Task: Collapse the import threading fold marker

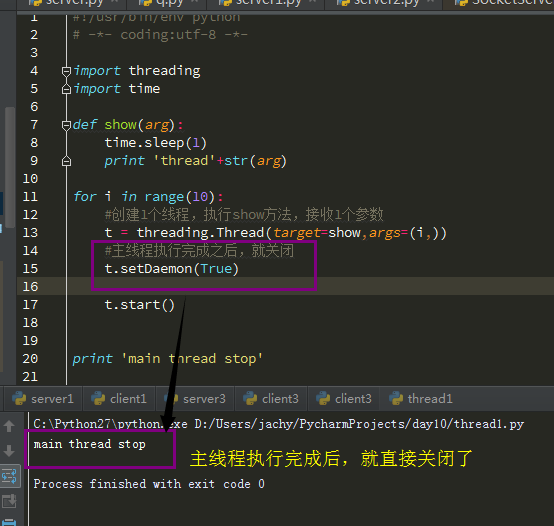Action: [x=66, y=71]
